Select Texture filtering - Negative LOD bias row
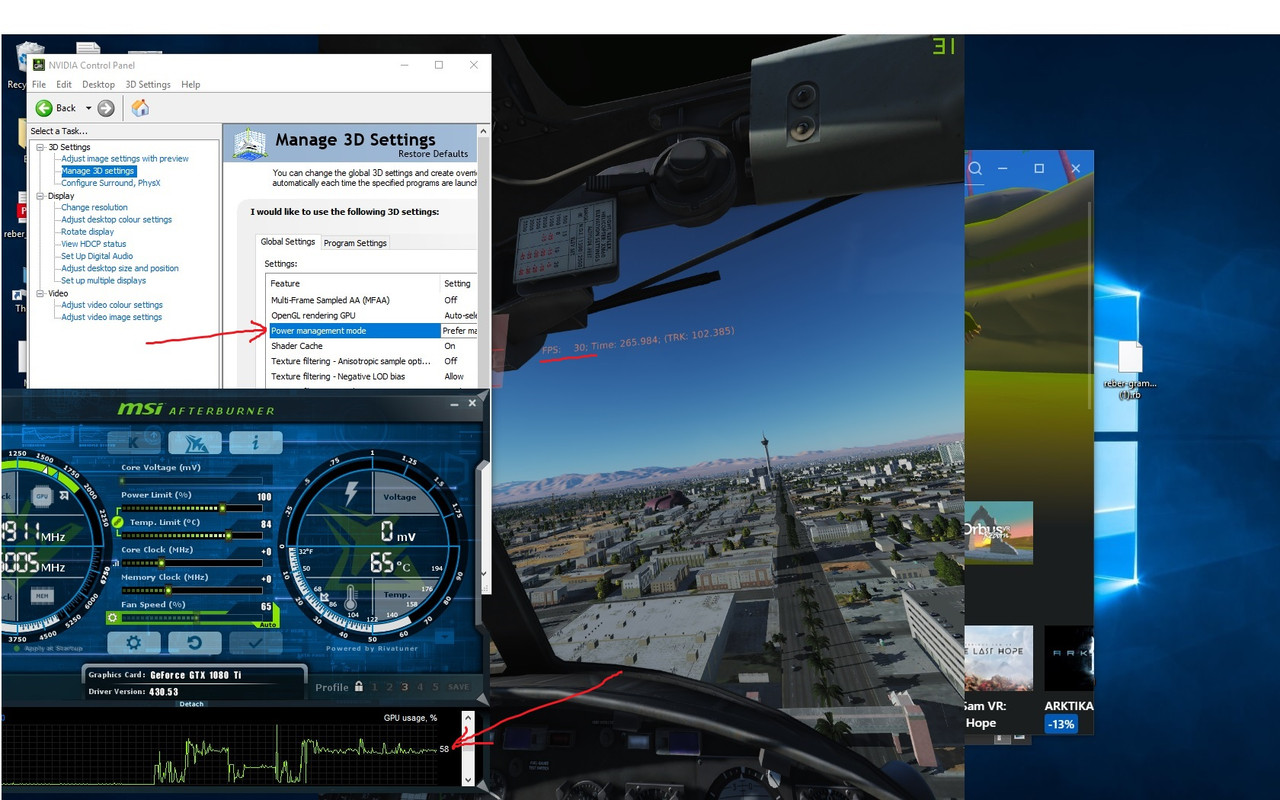Viewport: 1280px width, 800px height. (371, 377)
